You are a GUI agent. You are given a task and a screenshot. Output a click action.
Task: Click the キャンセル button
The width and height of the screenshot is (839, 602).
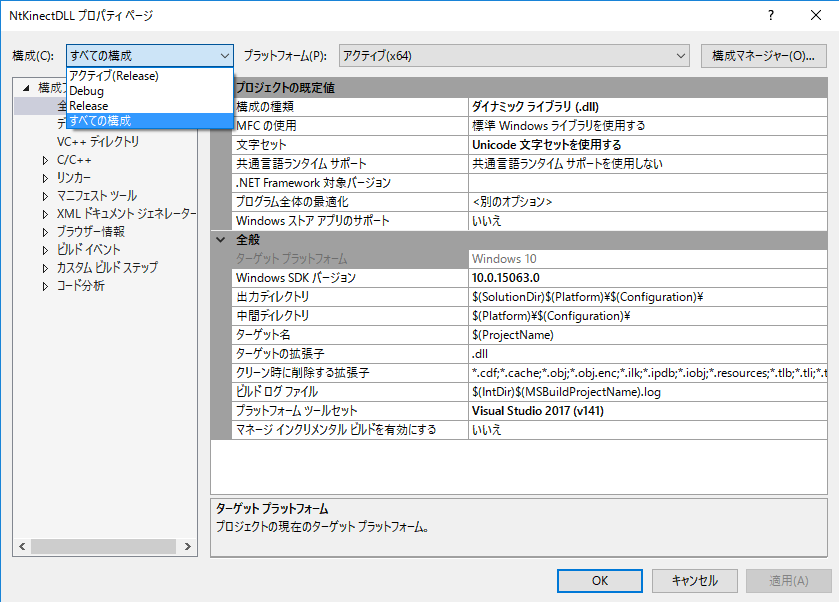[694, 580]
